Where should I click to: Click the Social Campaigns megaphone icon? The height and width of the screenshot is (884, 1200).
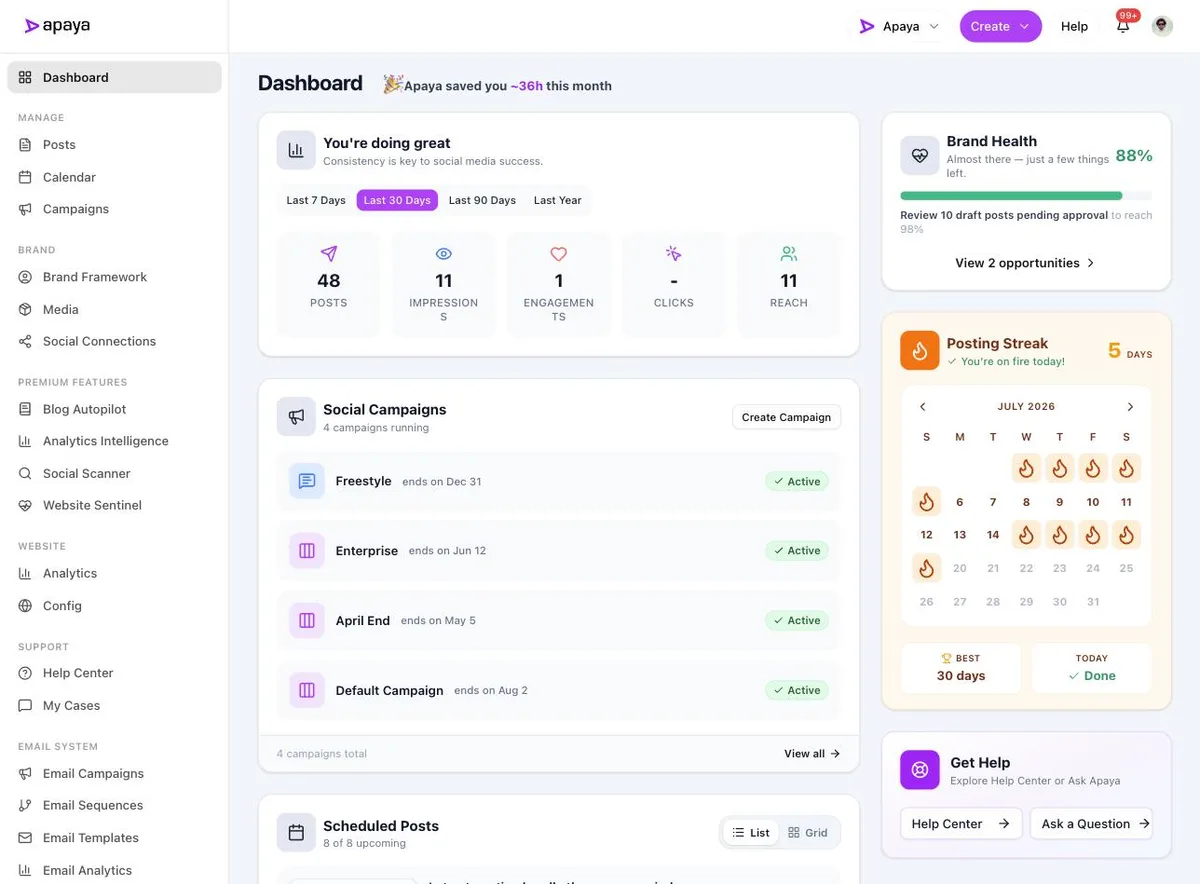coord(296,417)
